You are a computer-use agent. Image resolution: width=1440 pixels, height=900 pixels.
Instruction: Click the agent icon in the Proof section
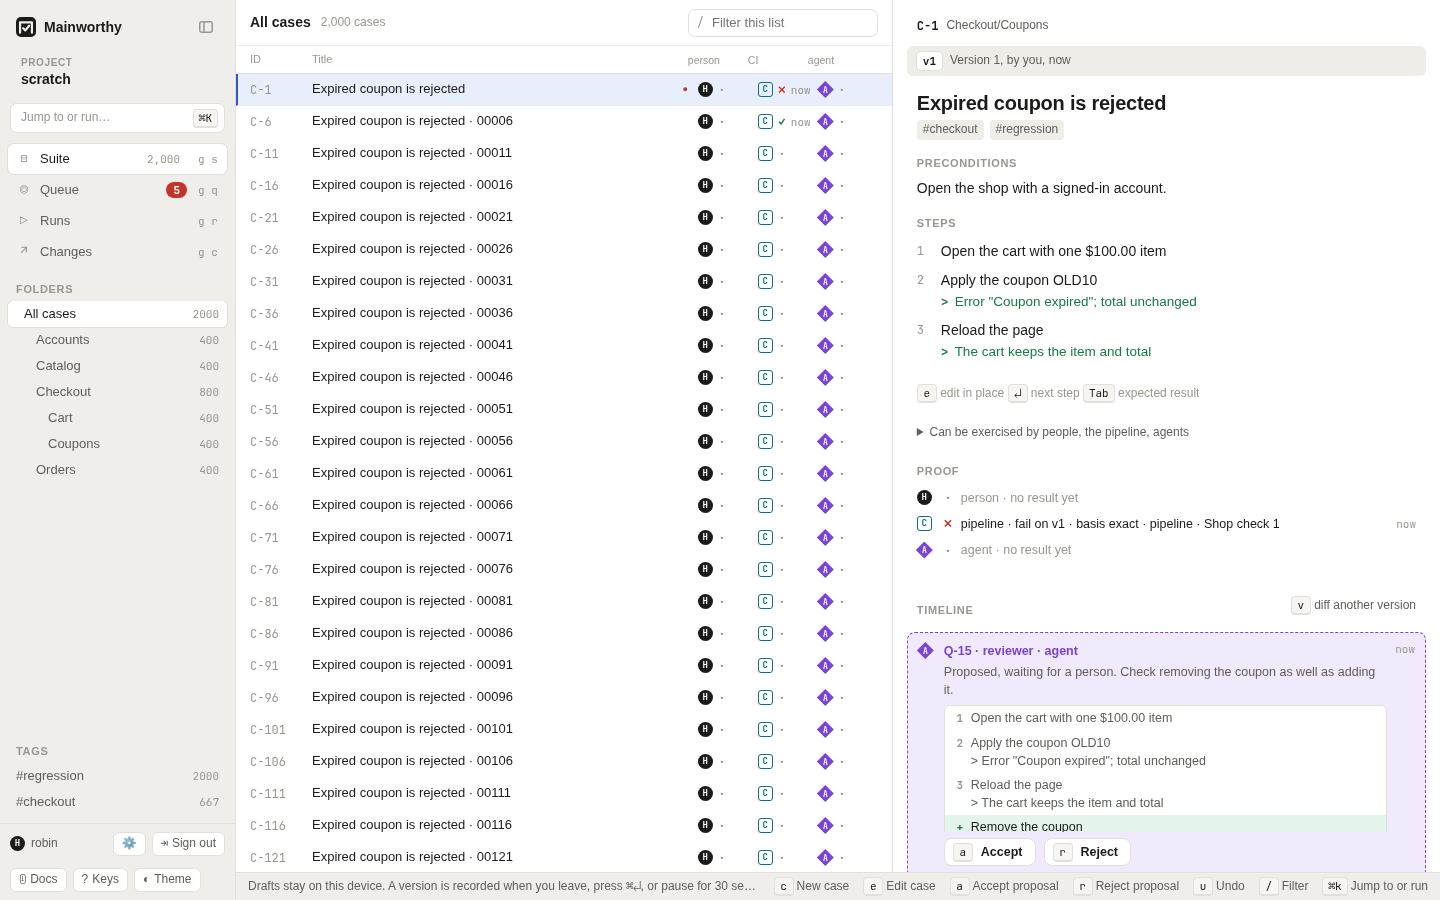coord(924,549)
